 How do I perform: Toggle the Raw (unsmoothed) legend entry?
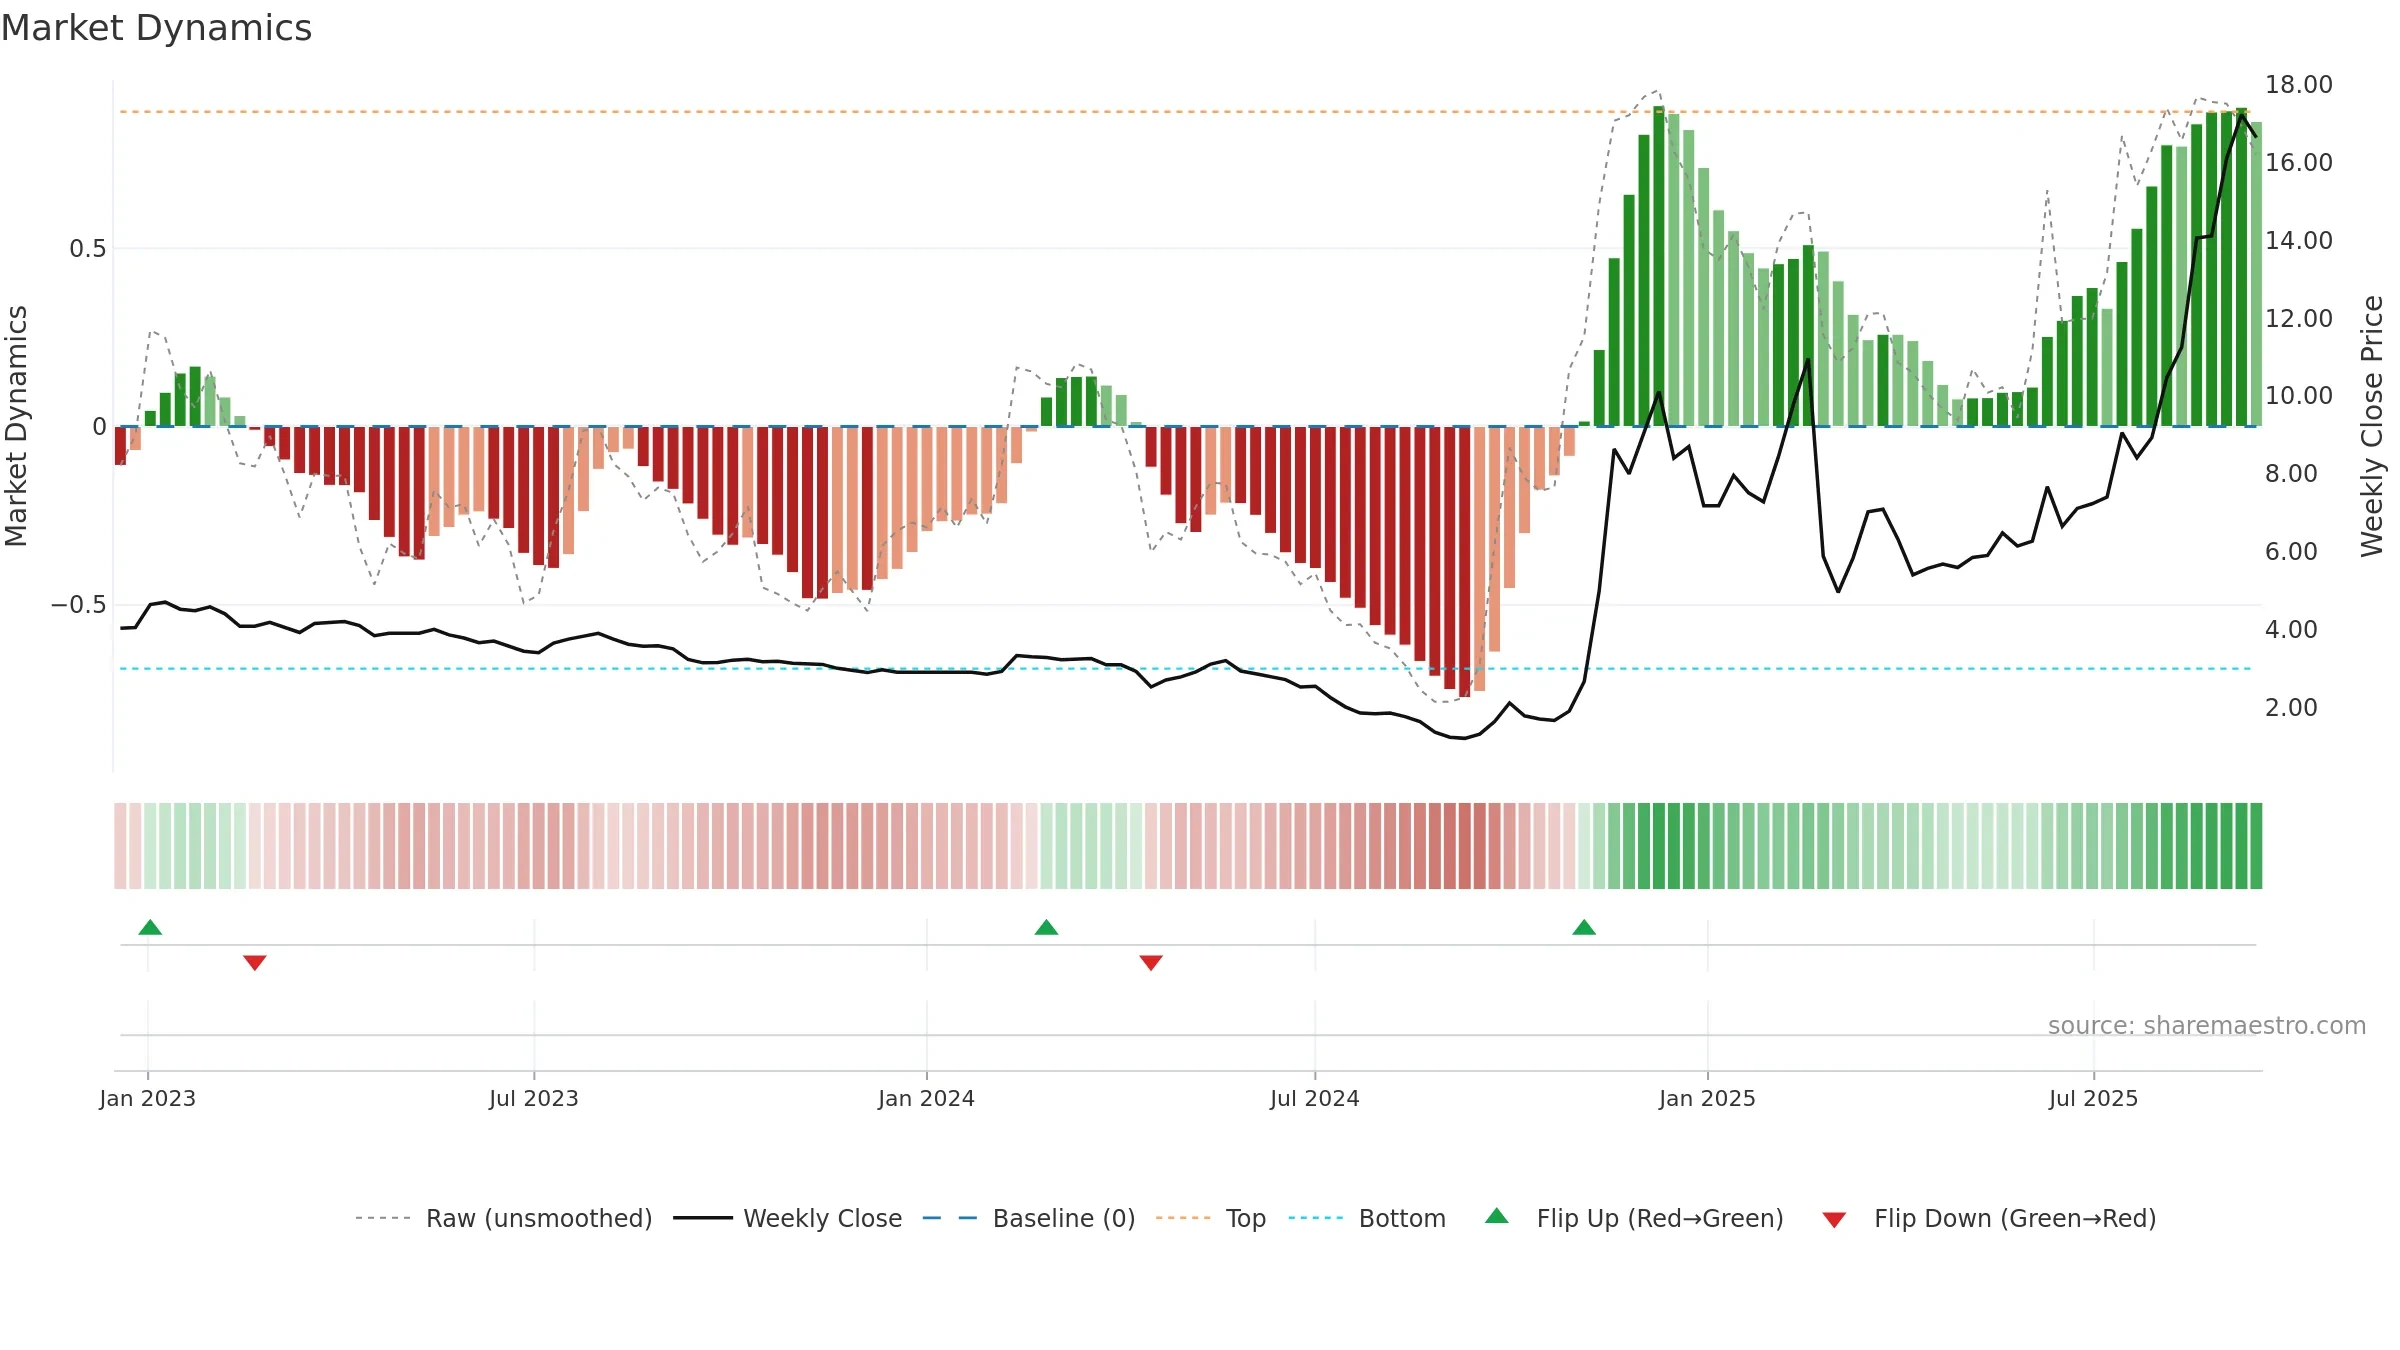(504, 1218)
